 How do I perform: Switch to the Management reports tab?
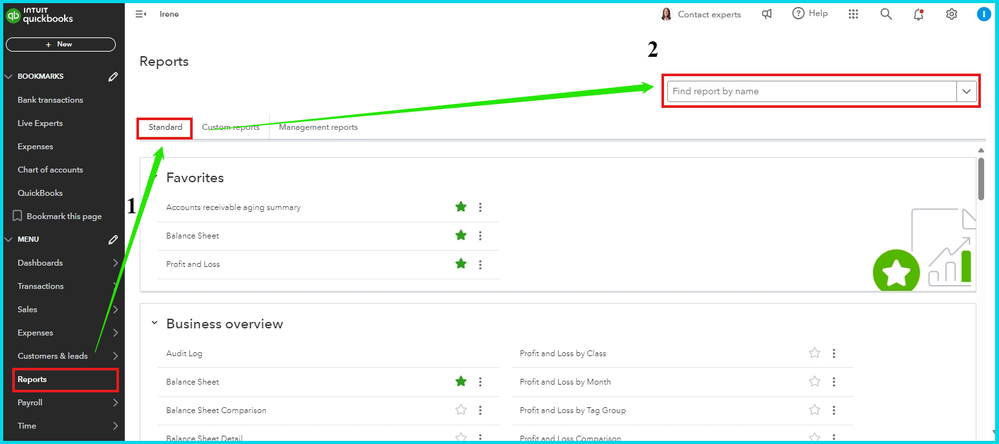318,127
